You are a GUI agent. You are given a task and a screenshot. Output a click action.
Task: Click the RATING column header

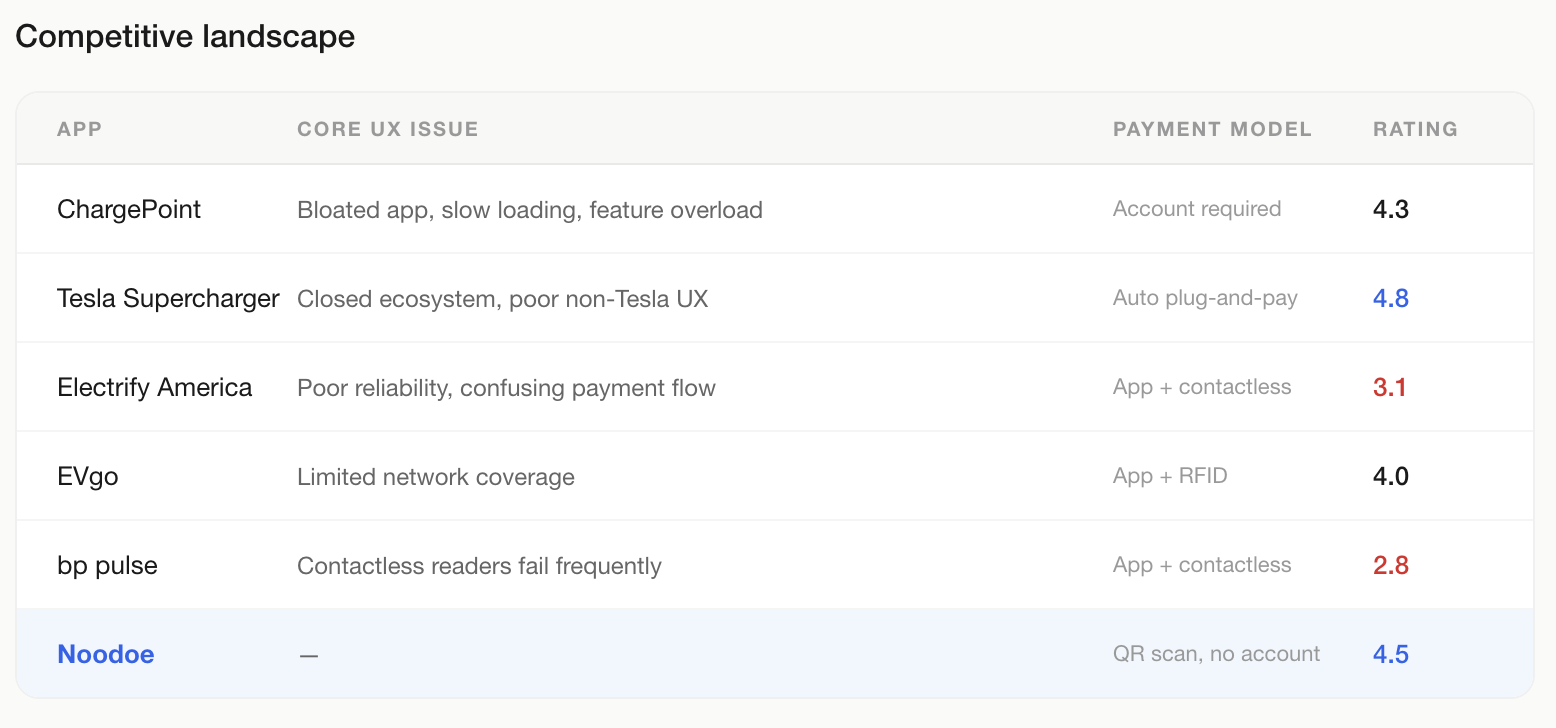pyautogui.click(x=1415, y=129)
